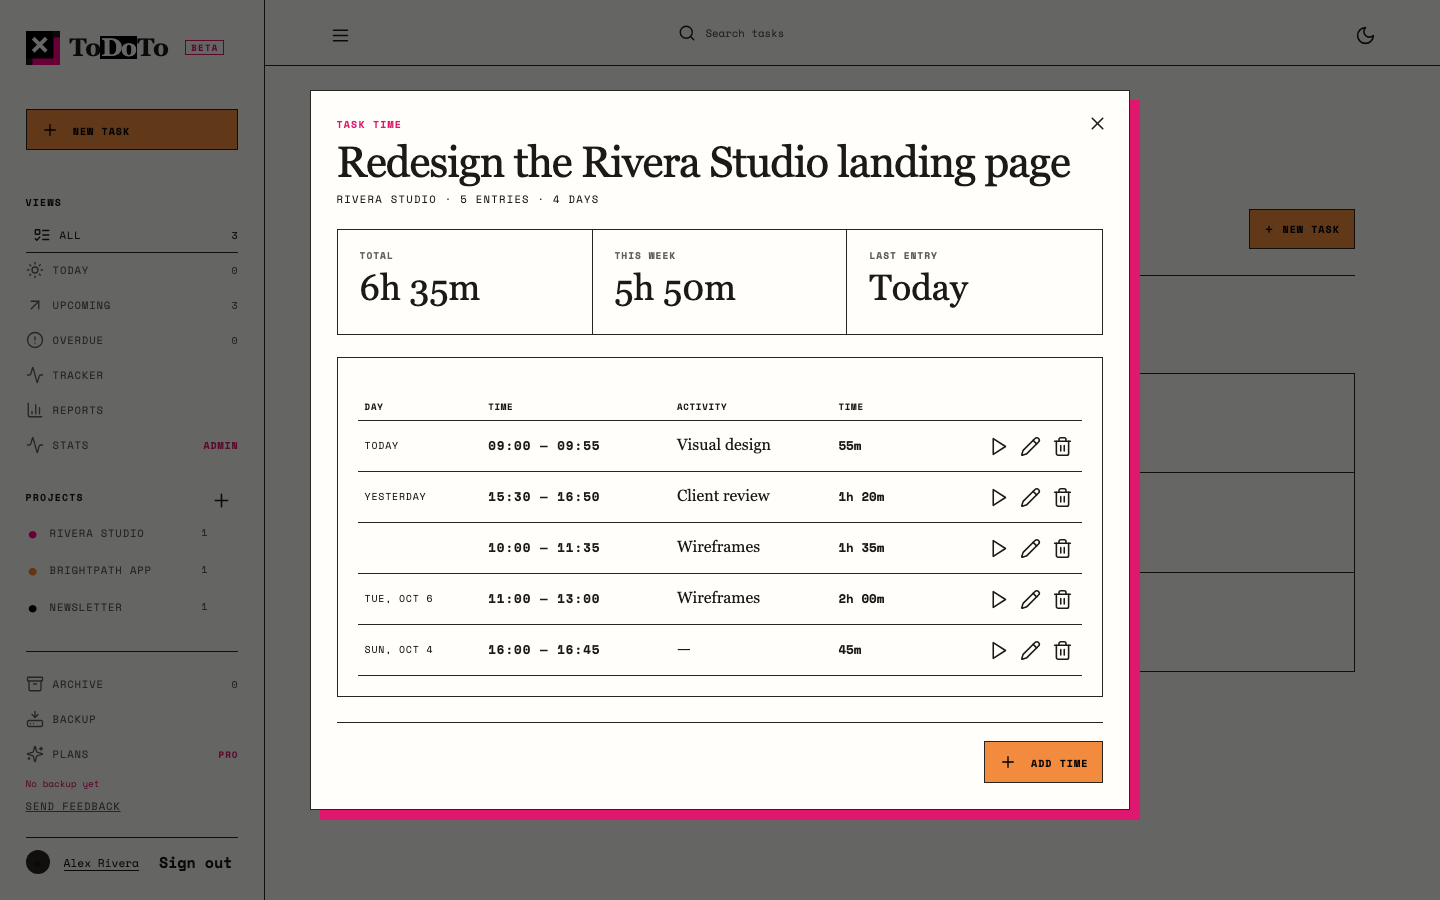Delete the 10:00 – 11:35 Wireframes entry
The image size is (1440, 900).
point(1062,549)
